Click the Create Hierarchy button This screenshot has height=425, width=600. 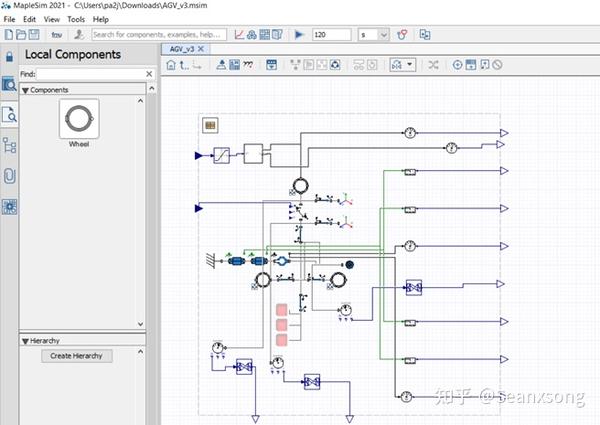tap(77, 356)
